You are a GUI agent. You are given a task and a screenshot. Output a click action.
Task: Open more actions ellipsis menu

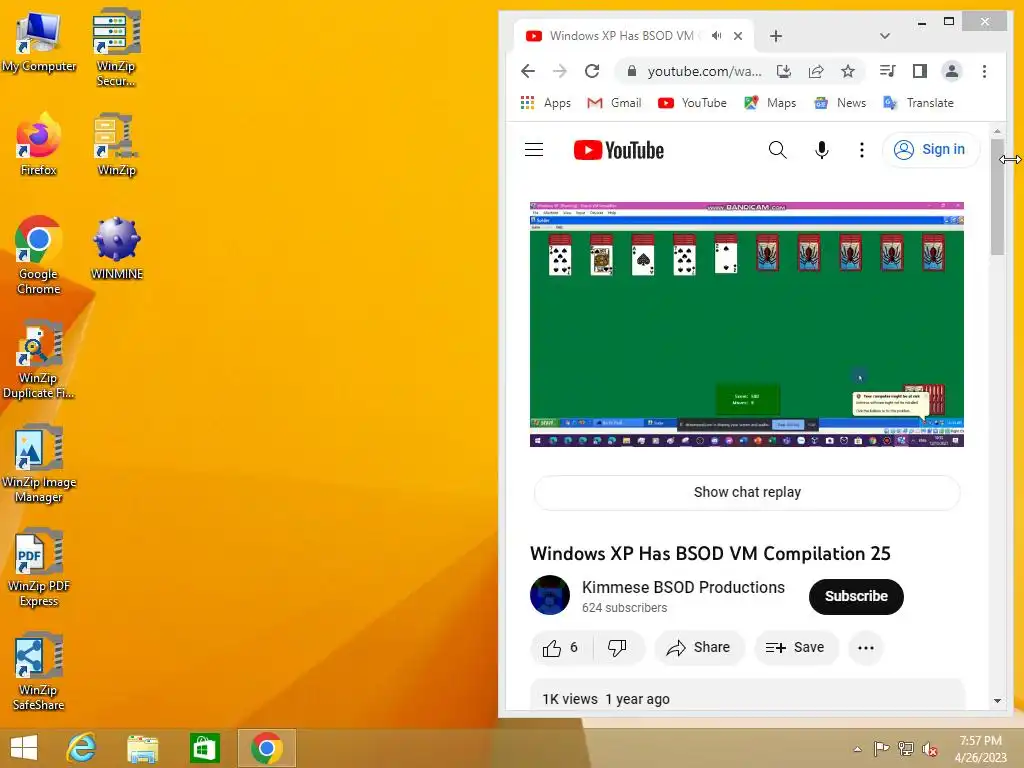pos(866,648)
